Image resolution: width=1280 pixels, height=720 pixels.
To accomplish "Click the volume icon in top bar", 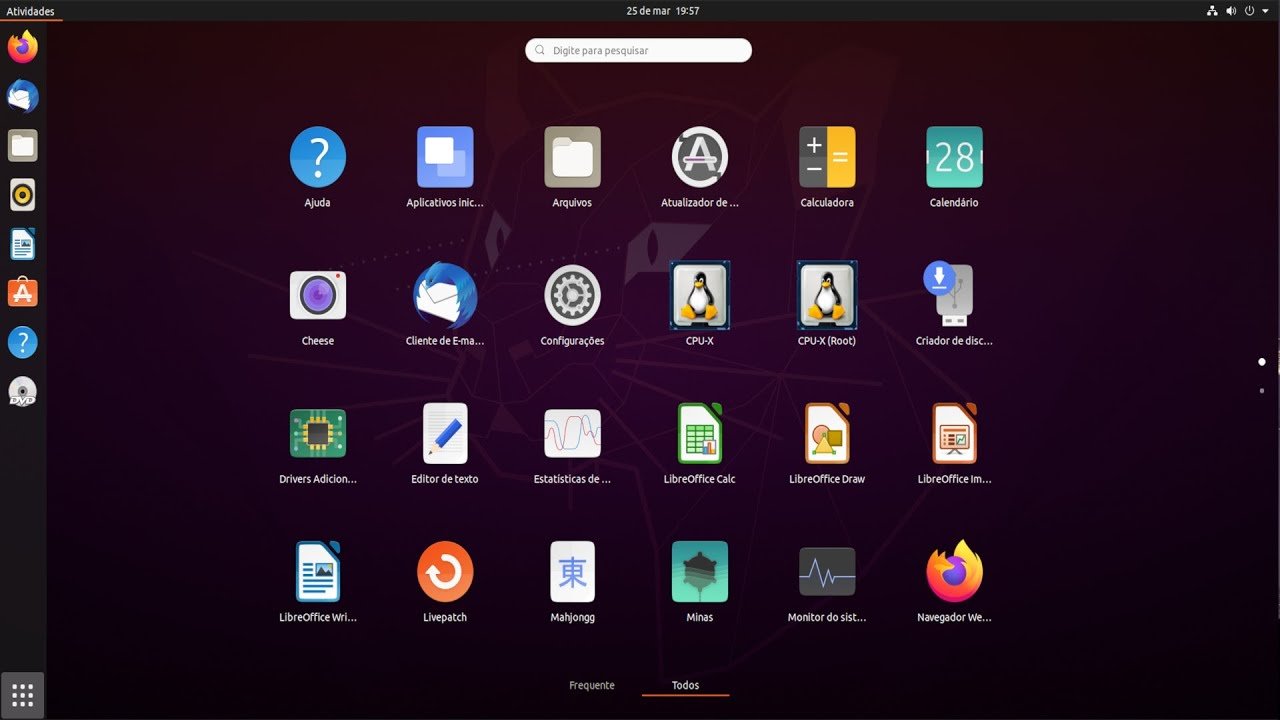I will tap(1231, 11).
